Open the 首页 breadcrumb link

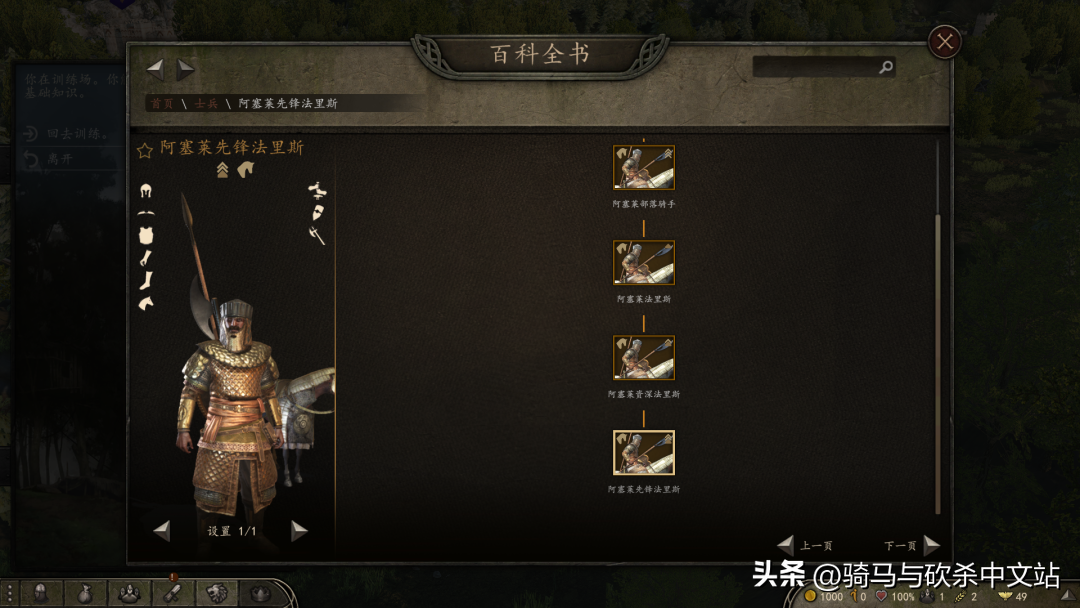point(162,103)
